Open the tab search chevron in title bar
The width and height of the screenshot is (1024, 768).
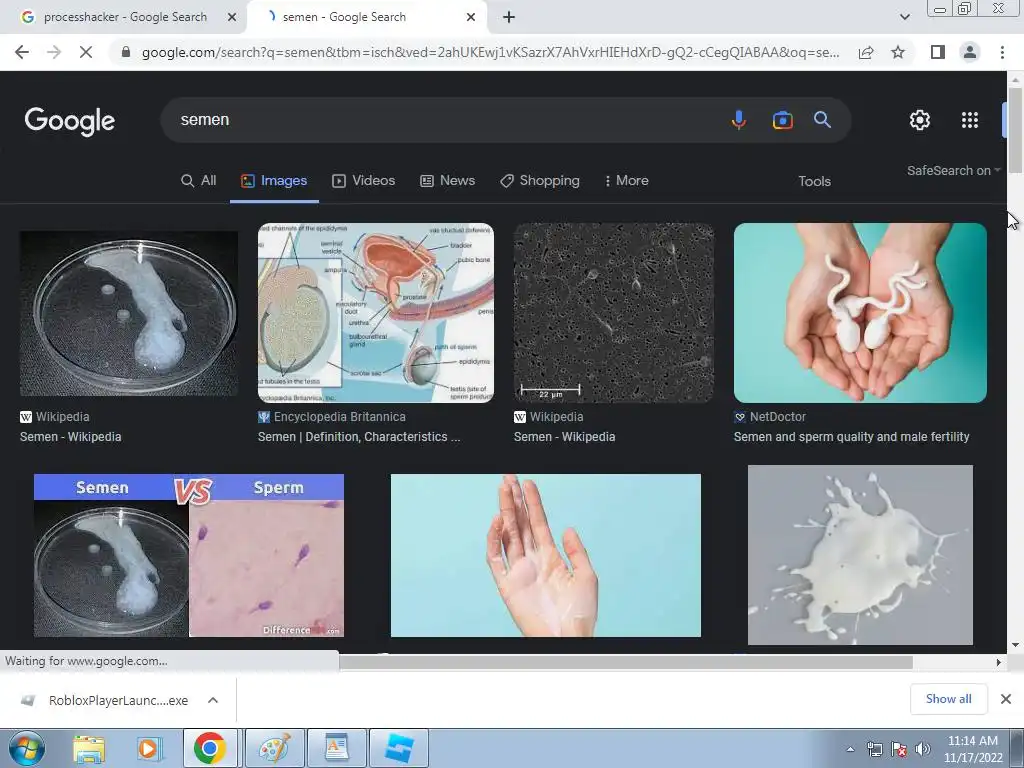[x=904, y=17]
